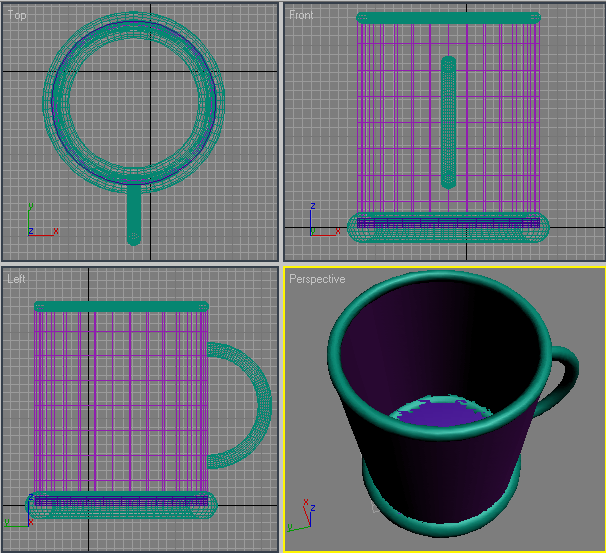
Task: Select the vertical mug handle in Front viewport
Action: 448,122
